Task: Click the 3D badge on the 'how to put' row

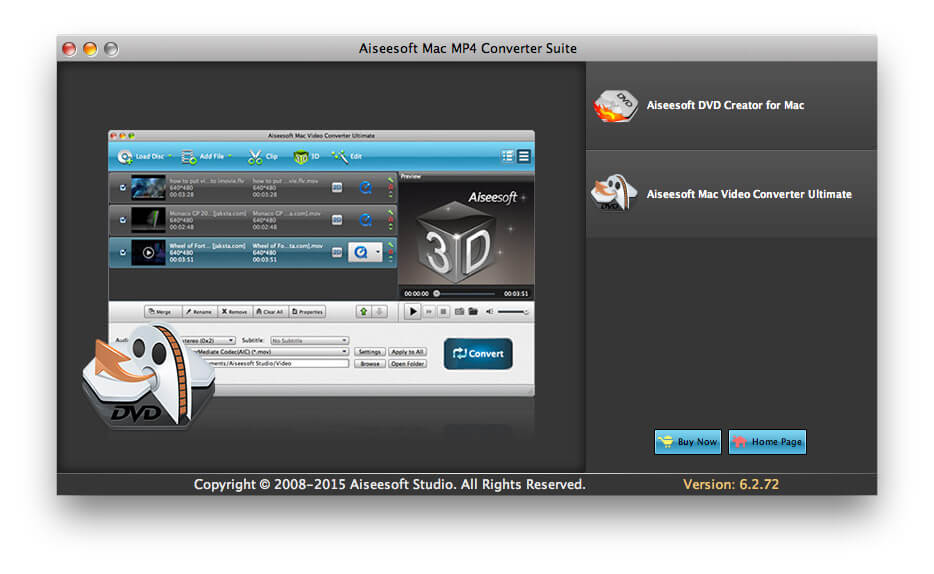Action: (337, 188)
